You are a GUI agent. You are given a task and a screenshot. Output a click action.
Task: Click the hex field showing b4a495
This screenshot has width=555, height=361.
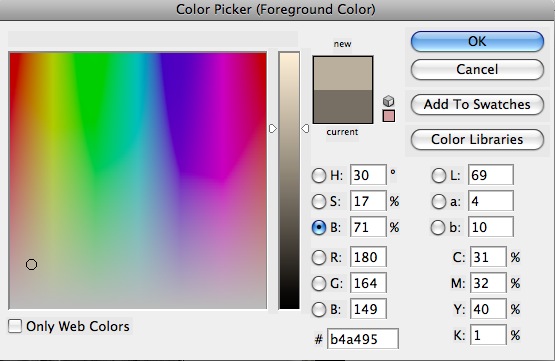pos(363,339)
